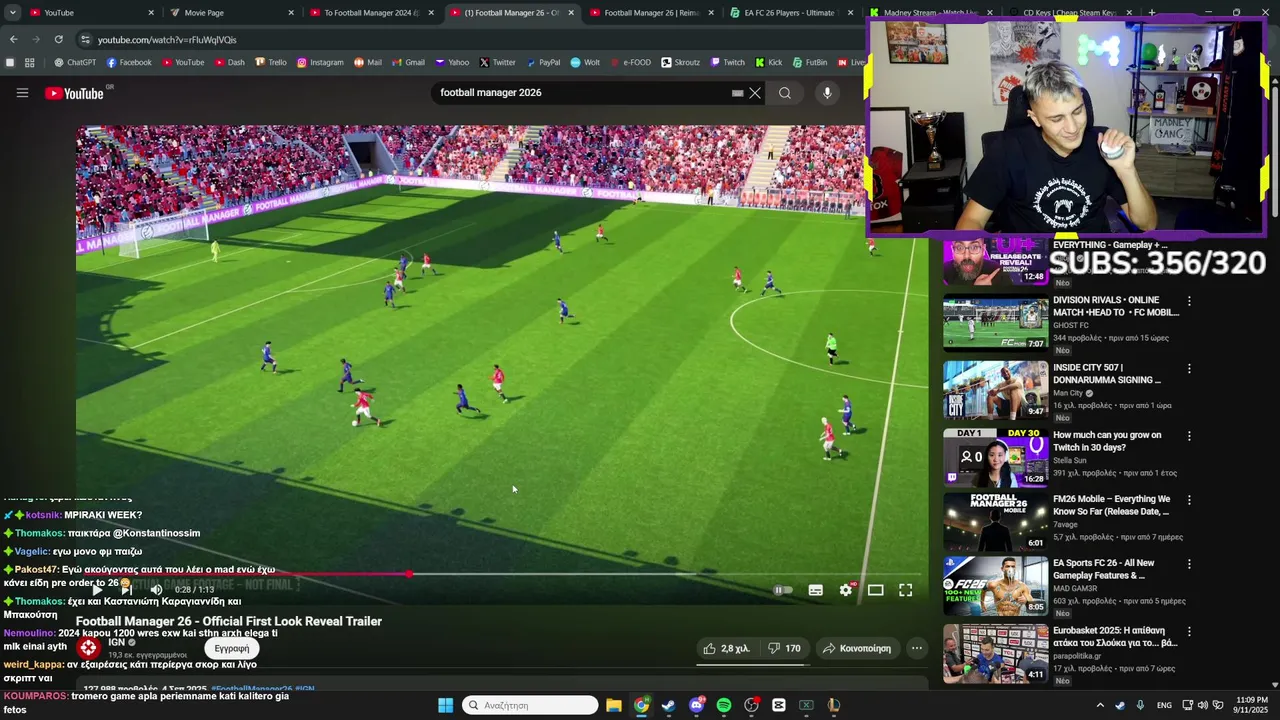Play the video with the play button

click(x=97, y=590)
